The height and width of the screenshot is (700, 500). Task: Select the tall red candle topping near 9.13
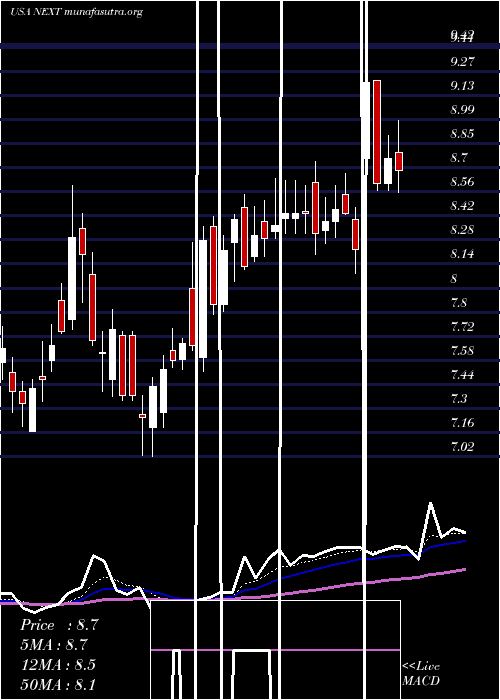(377, 132)
